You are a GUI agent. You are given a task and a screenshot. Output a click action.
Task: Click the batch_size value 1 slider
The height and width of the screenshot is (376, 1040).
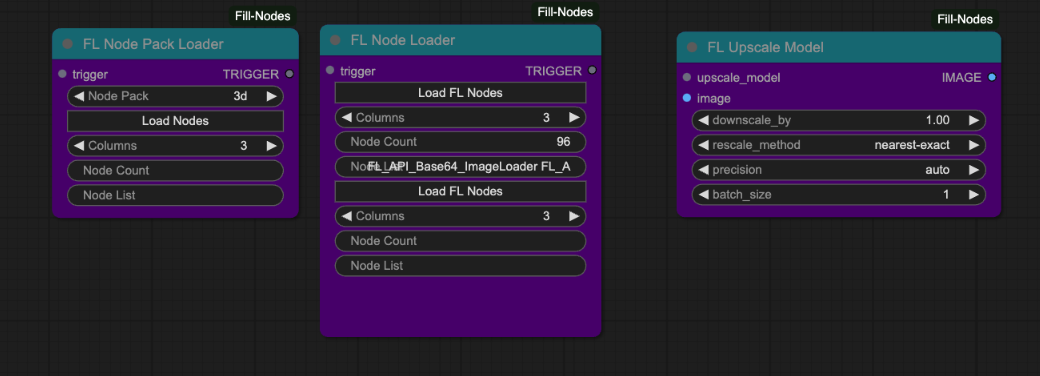click(838, 194)
